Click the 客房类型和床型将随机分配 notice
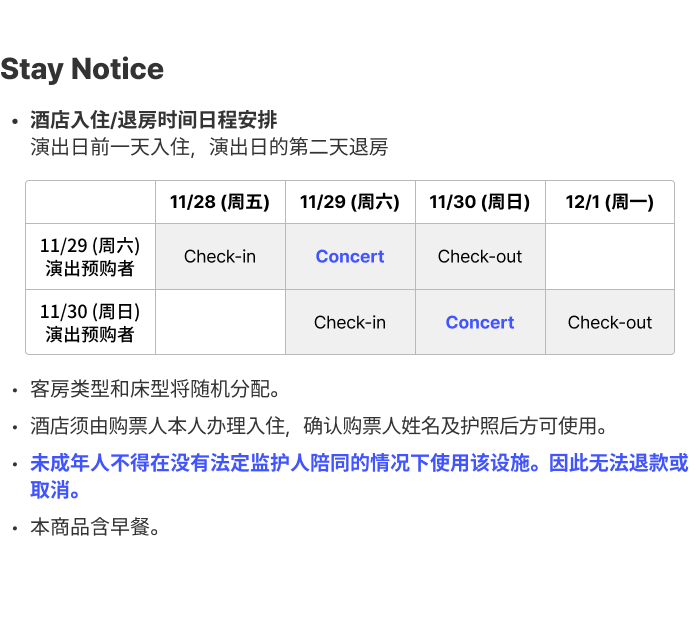Screen dimensions: 700x640 point(155,389)
